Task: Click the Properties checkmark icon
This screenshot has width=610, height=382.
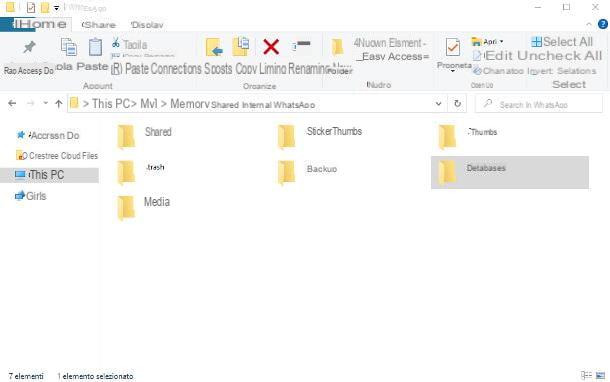Action: coord(452,48)
